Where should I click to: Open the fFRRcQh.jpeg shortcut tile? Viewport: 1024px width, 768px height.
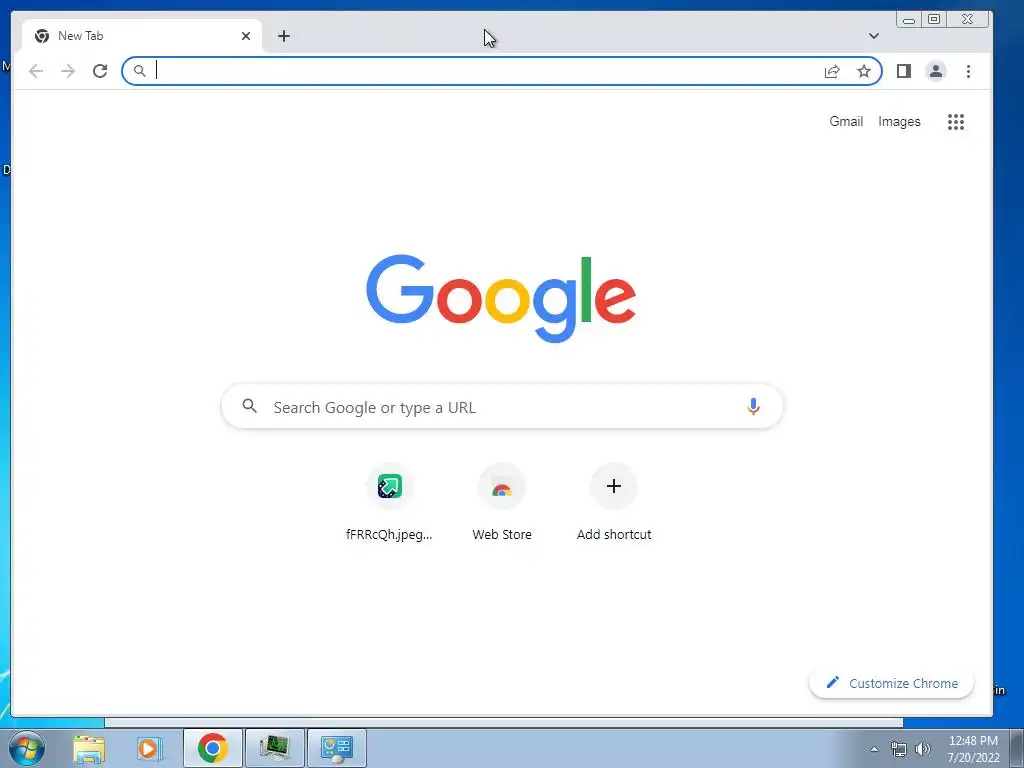pos(389,503)
